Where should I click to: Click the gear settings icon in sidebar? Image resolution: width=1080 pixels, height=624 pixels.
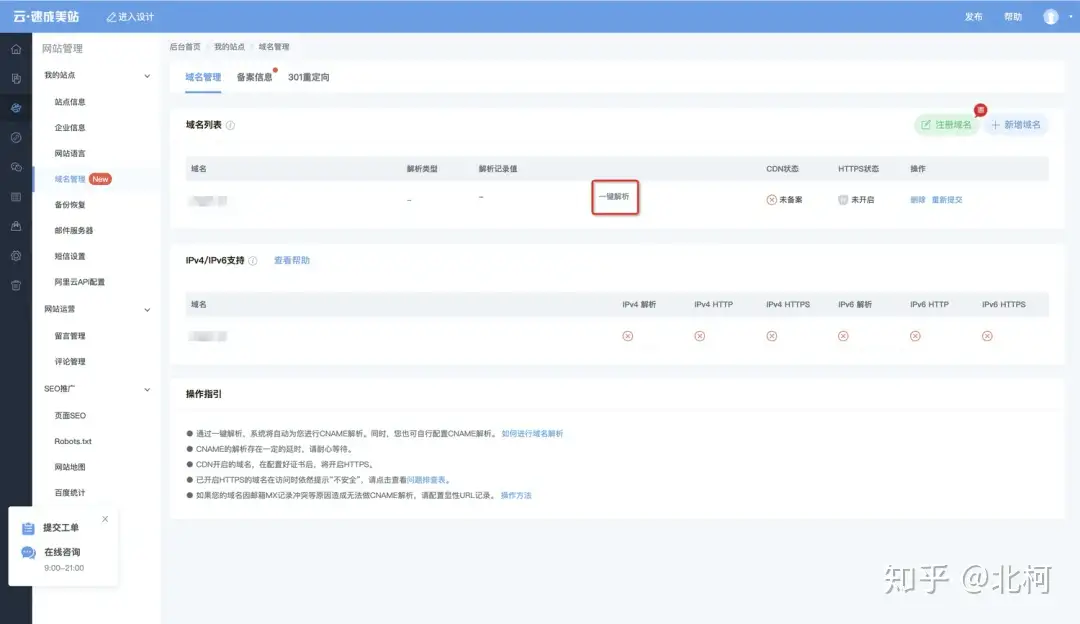coord(16,256)
